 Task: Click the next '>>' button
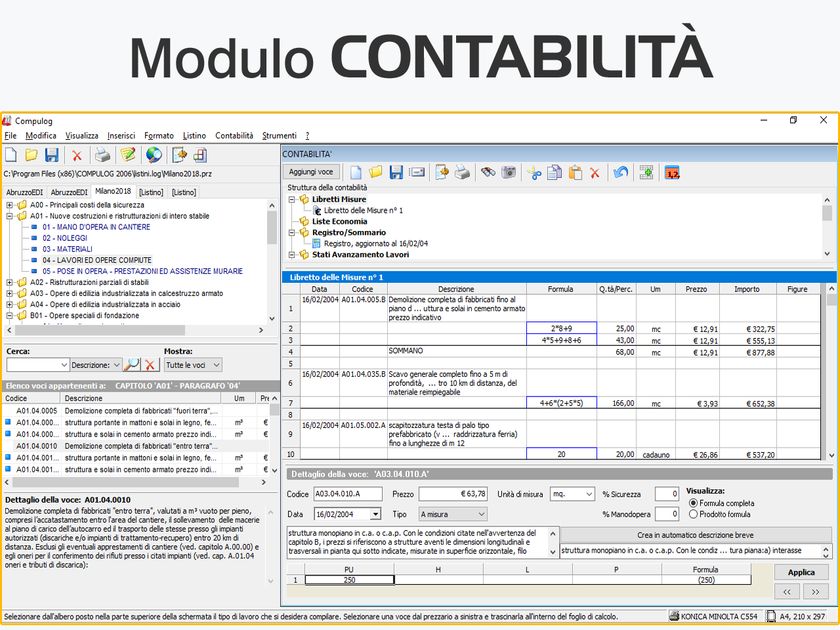tap(815, 591)
